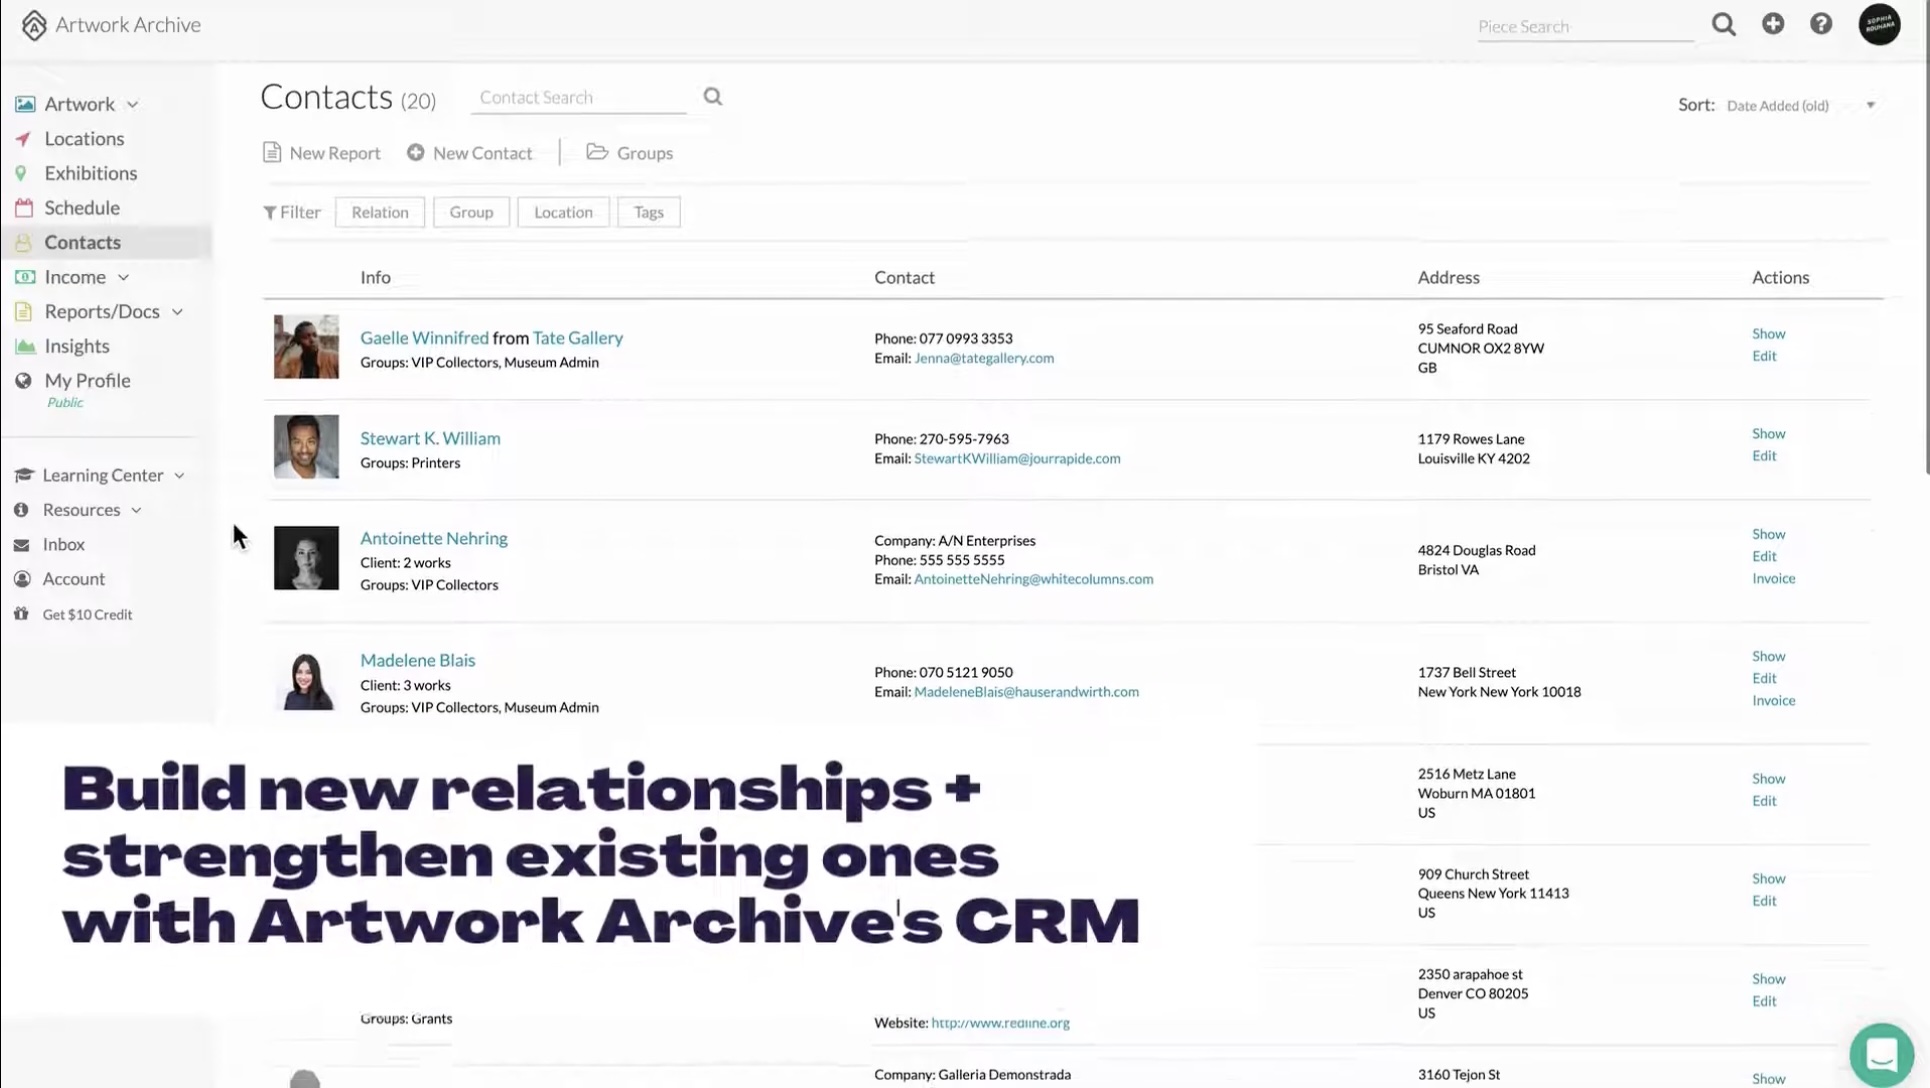Click the Exhibitions pin icon
This screenshot has width=1930, height=1088.
(x=21, y=173)
